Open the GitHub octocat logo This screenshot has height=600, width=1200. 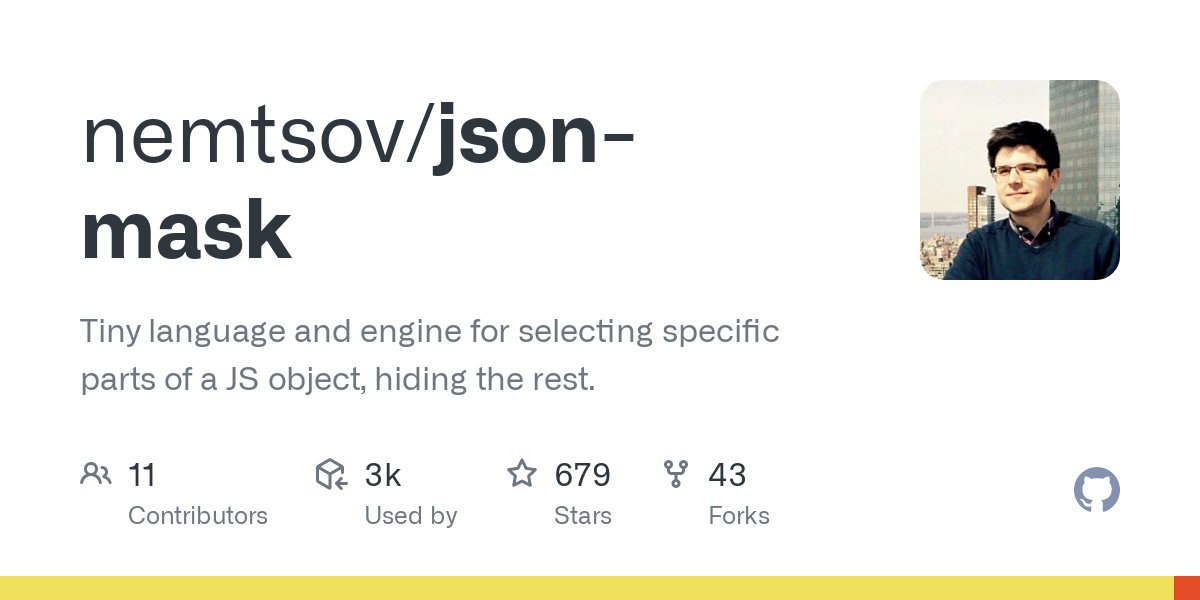1096,491
